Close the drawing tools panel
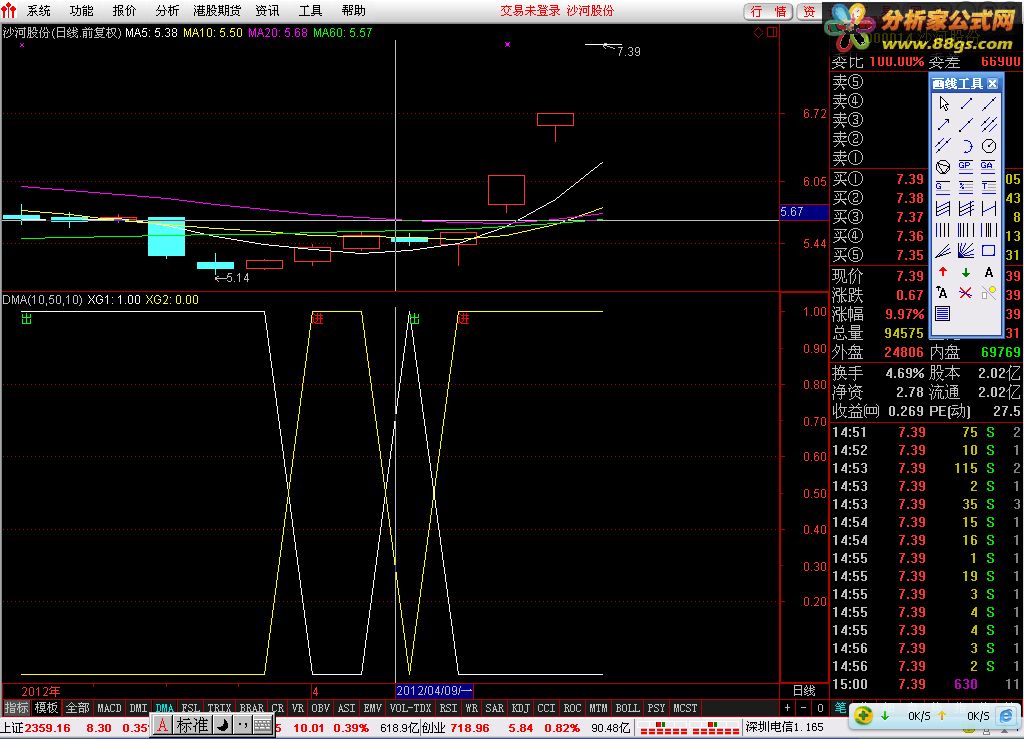1024x739 pixels. 993,84
